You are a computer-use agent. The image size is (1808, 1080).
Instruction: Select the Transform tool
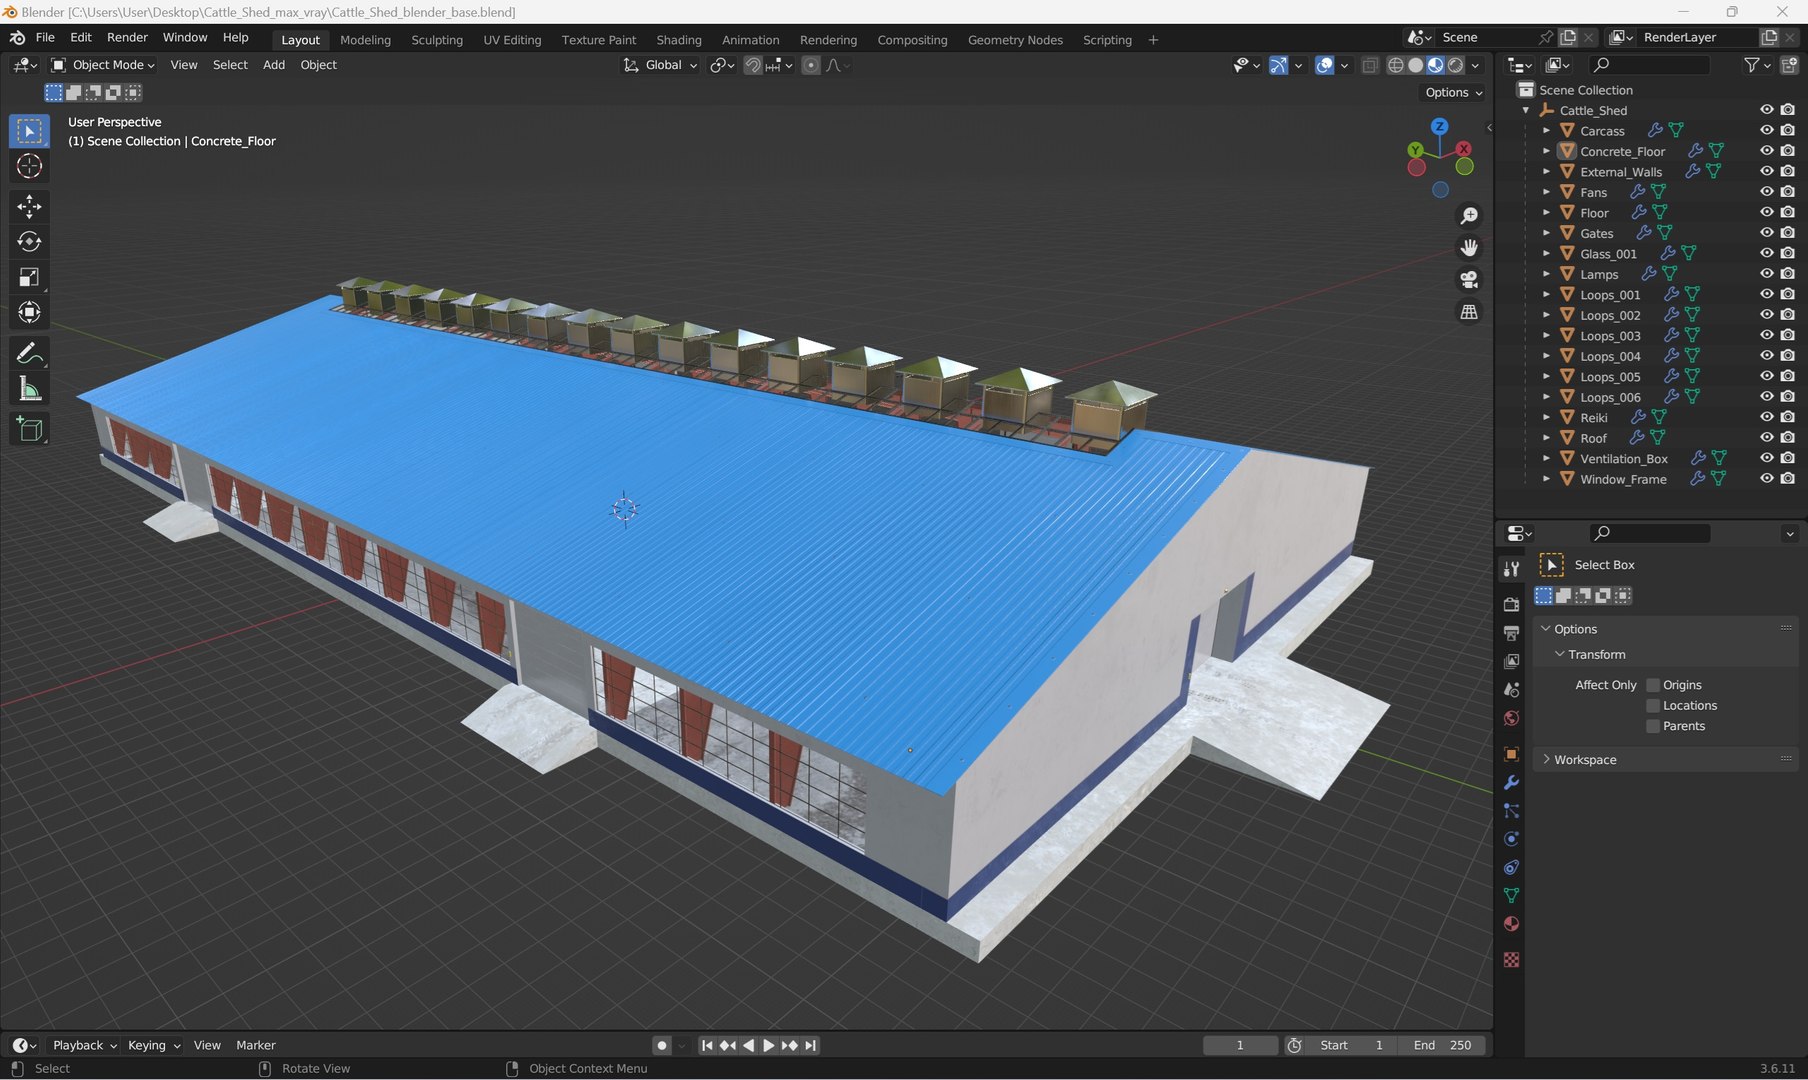29,313
